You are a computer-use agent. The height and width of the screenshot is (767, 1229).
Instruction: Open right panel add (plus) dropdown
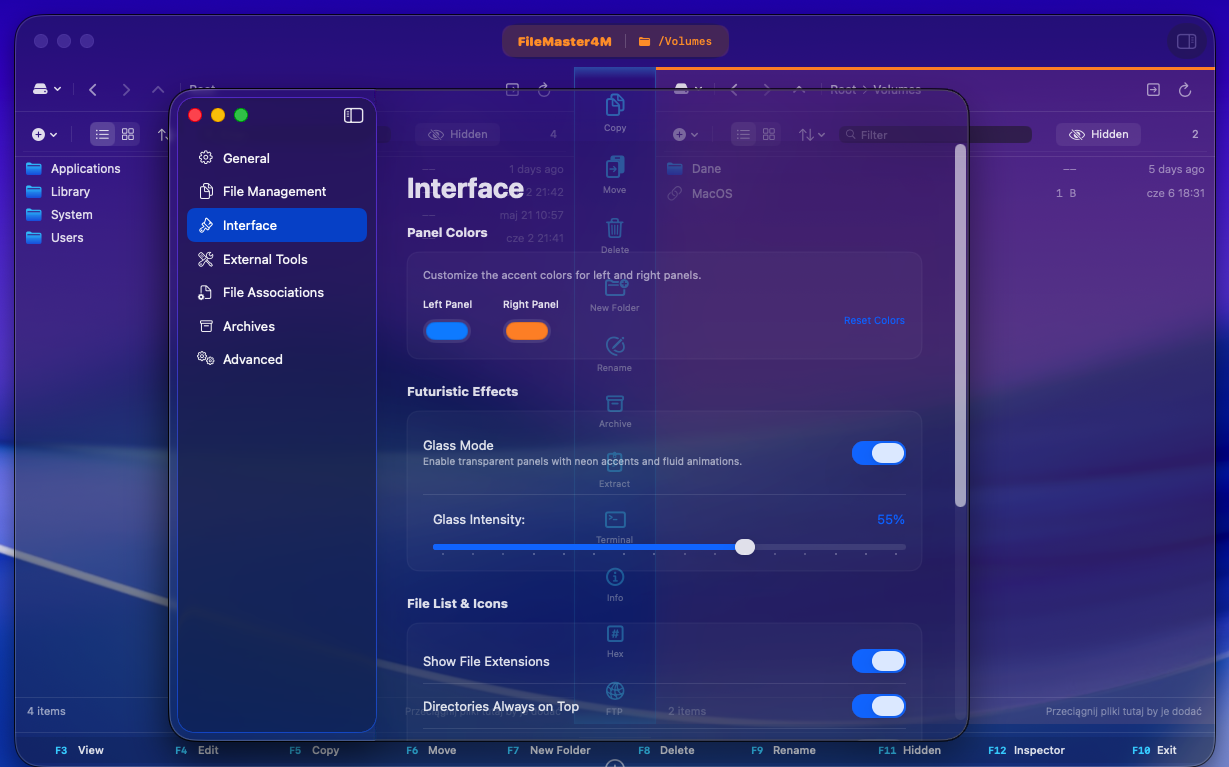coord(685,134)
